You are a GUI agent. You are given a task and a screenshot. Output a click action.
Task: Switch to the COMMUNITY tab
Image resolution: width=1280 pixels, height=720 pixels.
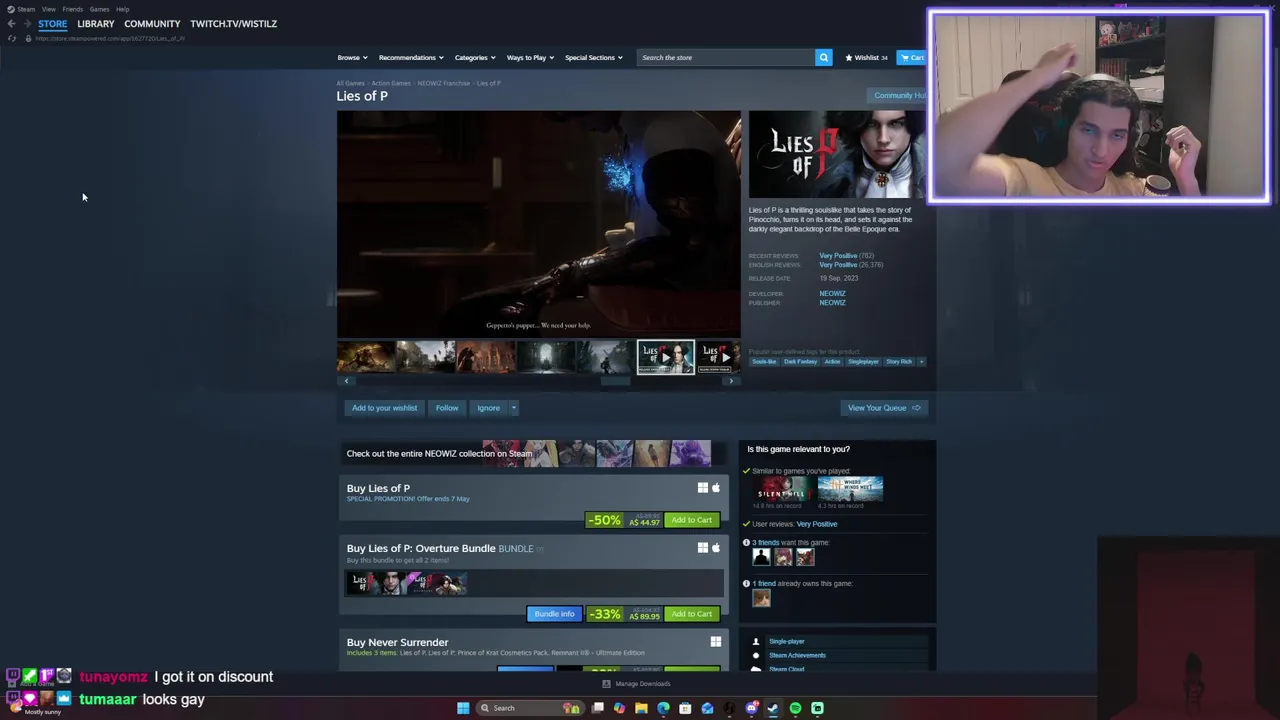click(152, 24)
